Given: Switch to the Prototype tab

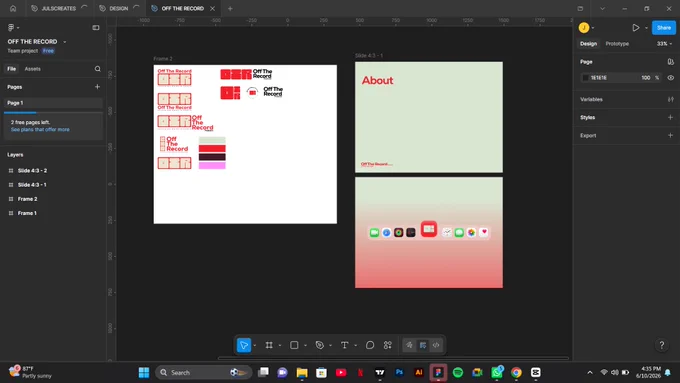Looking at the screenshot, I should pos(617,44).
